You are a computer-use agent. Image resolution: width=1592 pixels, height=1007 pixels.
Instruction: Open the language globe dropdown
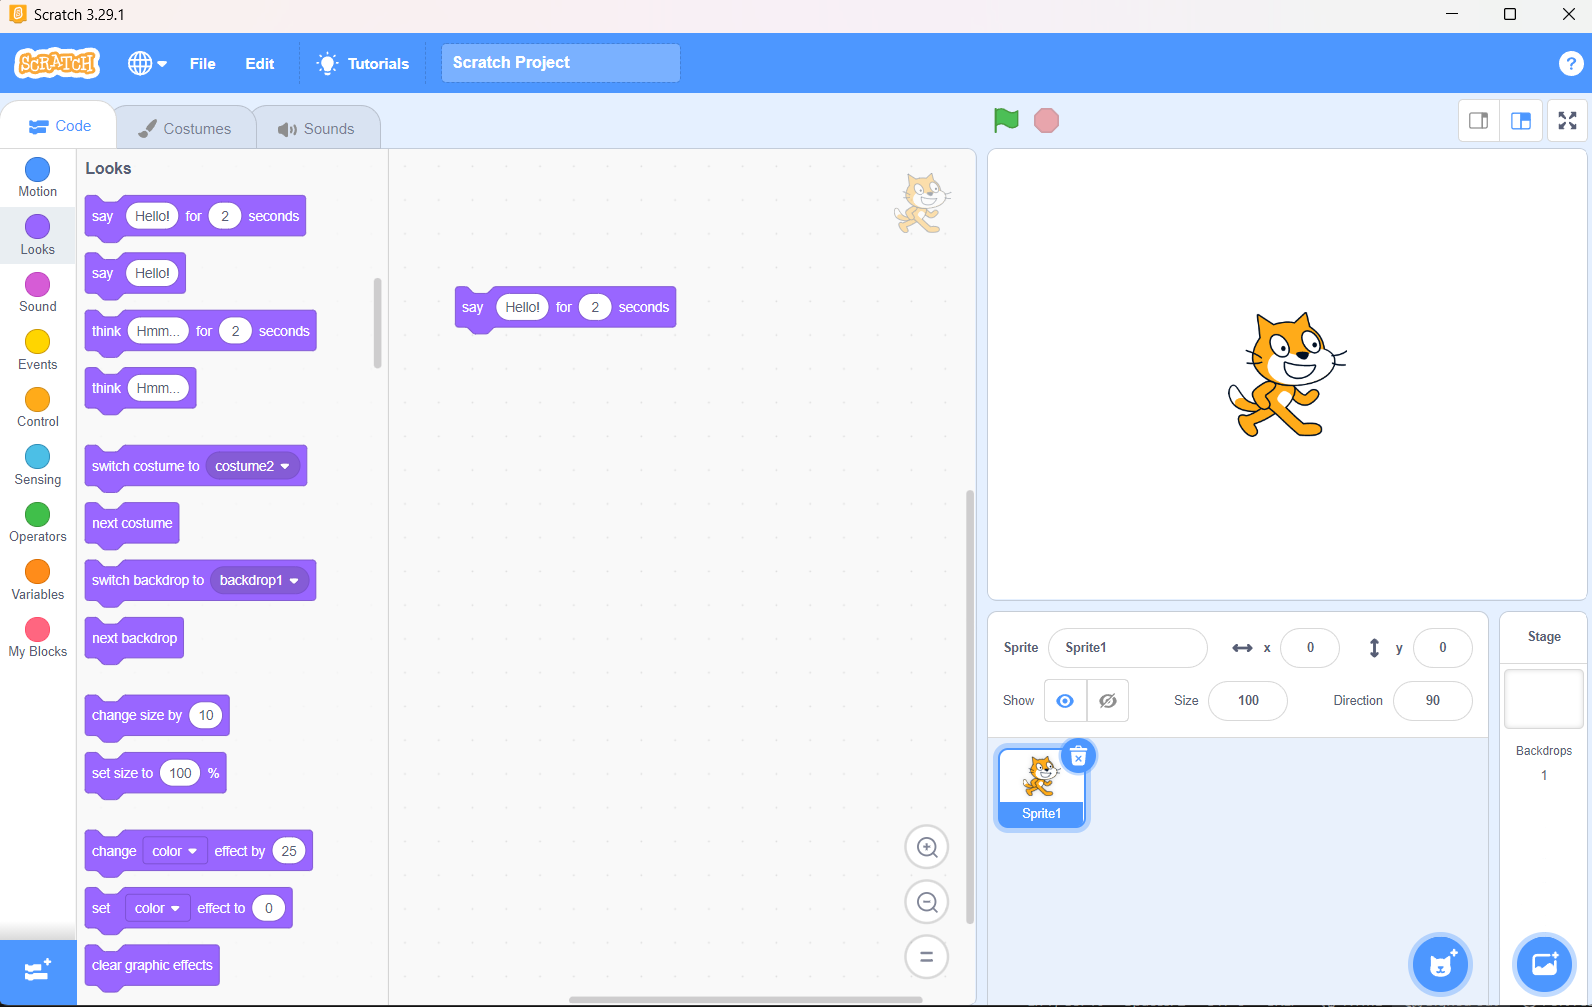point(147,63)
